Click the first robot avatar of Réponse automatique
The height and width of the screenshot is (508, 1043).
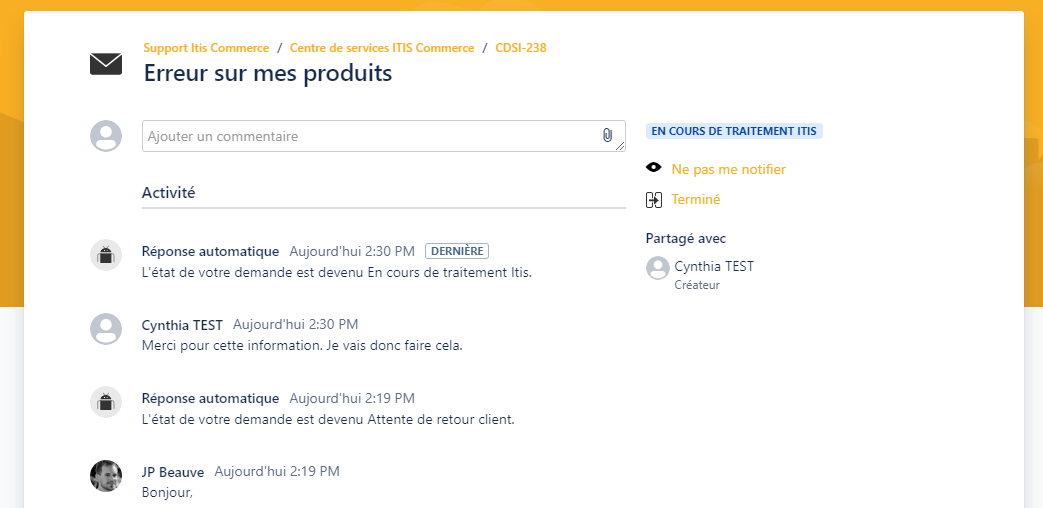[x=106, y=255]
